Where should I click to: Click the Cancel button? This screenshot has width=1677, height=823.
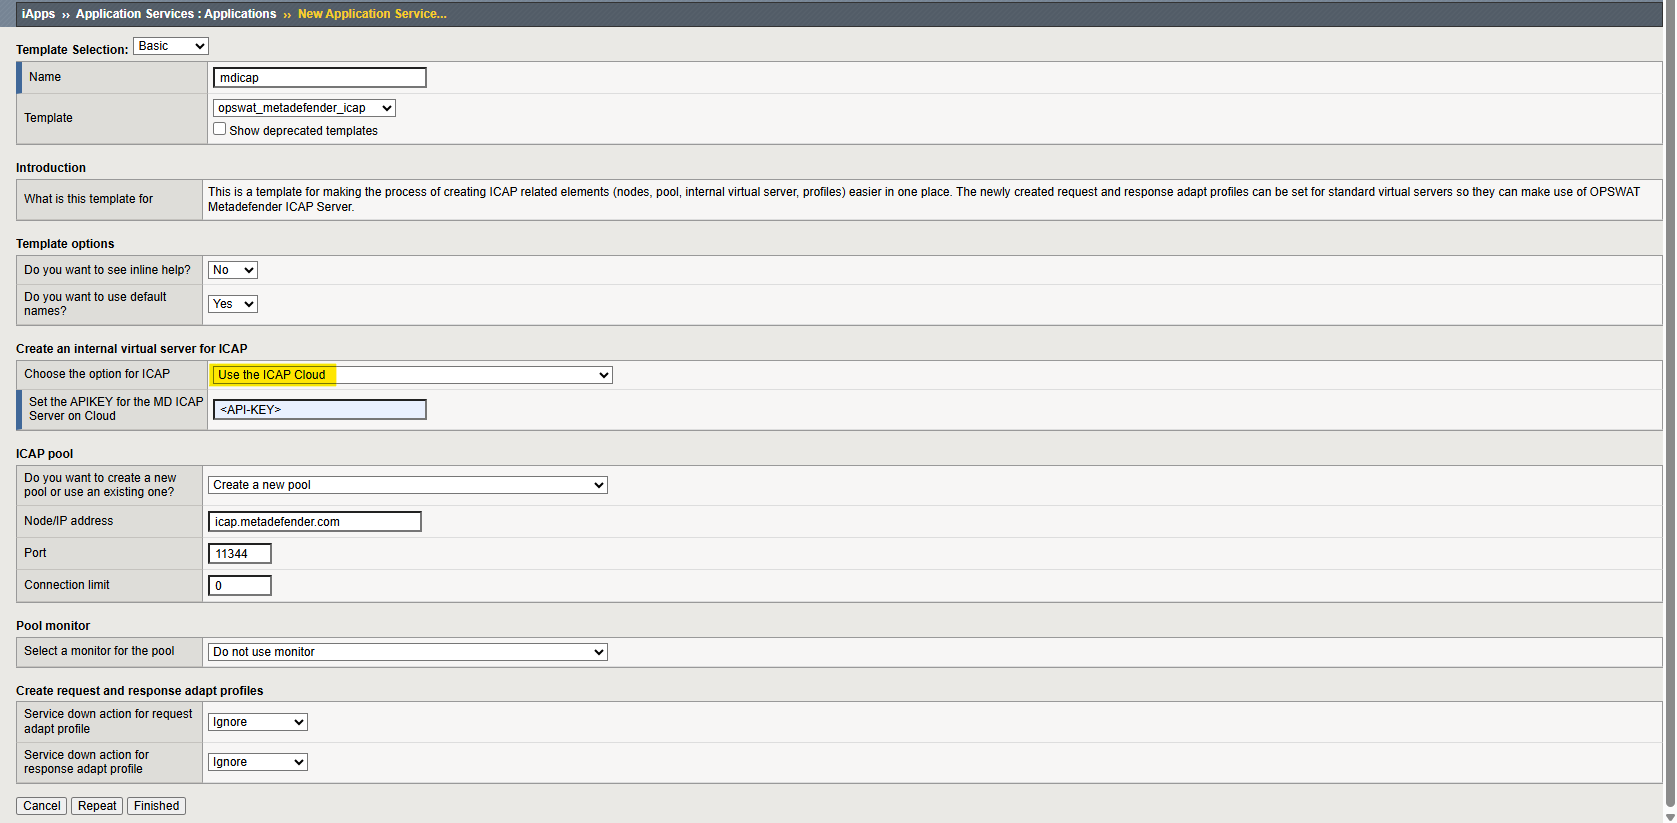point(41,806)
